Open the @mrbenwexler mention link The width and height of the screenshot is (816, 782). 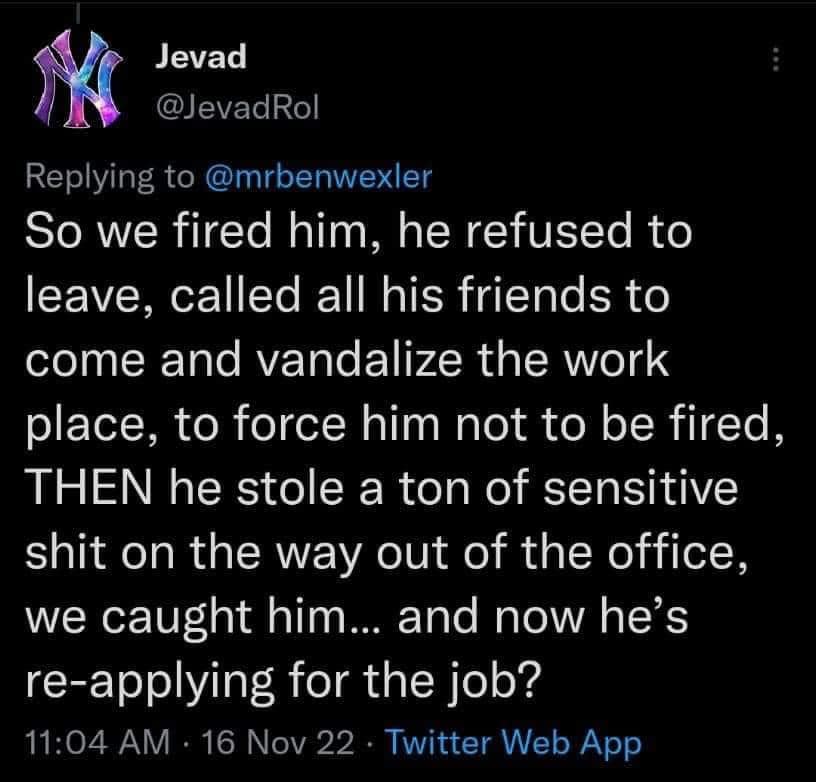(x=317, y=176)
